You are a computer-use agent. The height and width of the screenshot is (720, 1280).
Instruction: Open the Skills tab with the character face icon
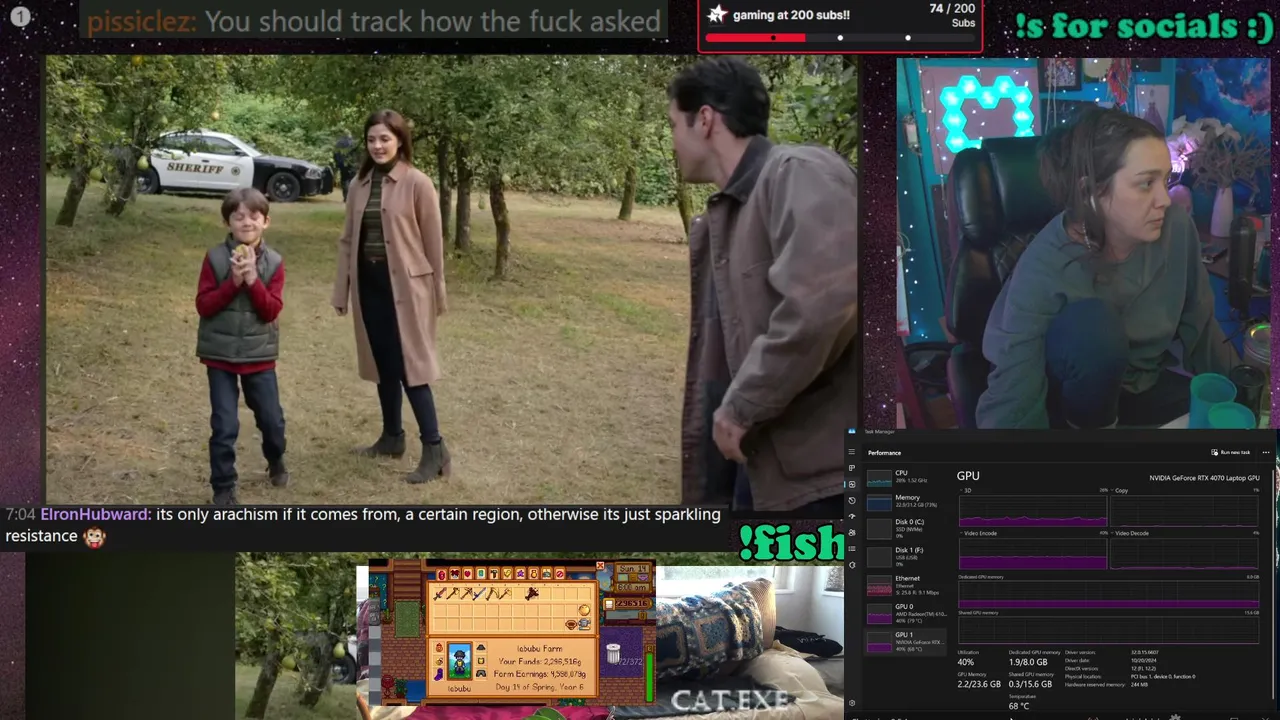tap(454, 574)
